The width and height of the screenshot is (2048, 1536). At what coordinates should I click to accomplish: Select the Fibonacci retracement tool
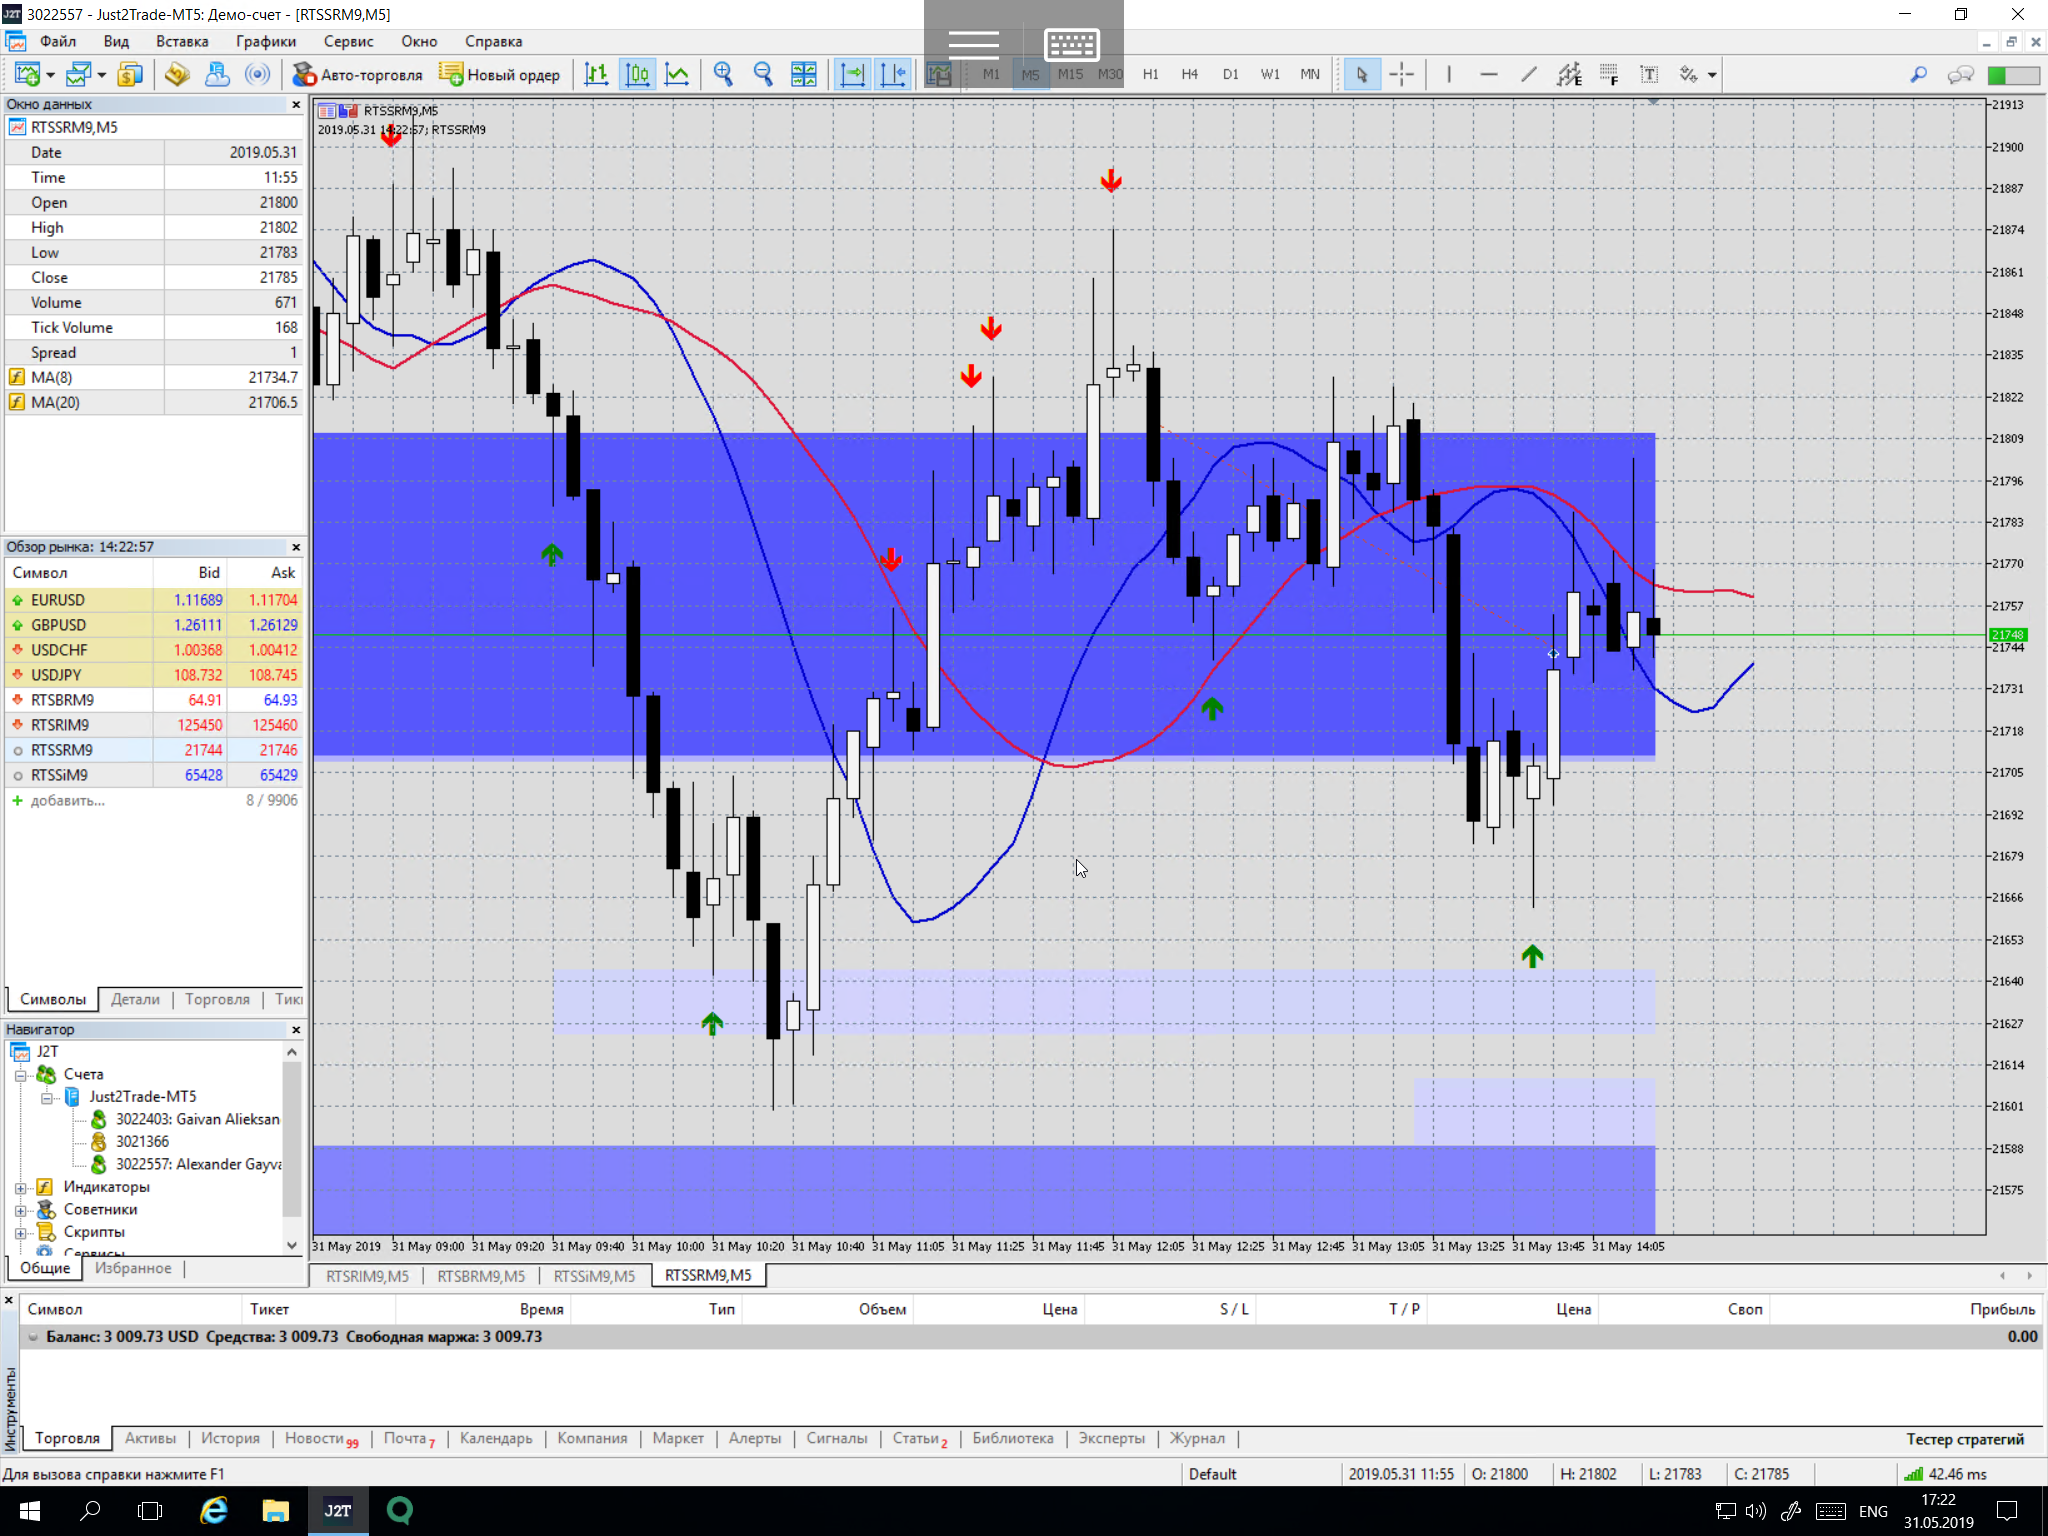[1609, 74]
